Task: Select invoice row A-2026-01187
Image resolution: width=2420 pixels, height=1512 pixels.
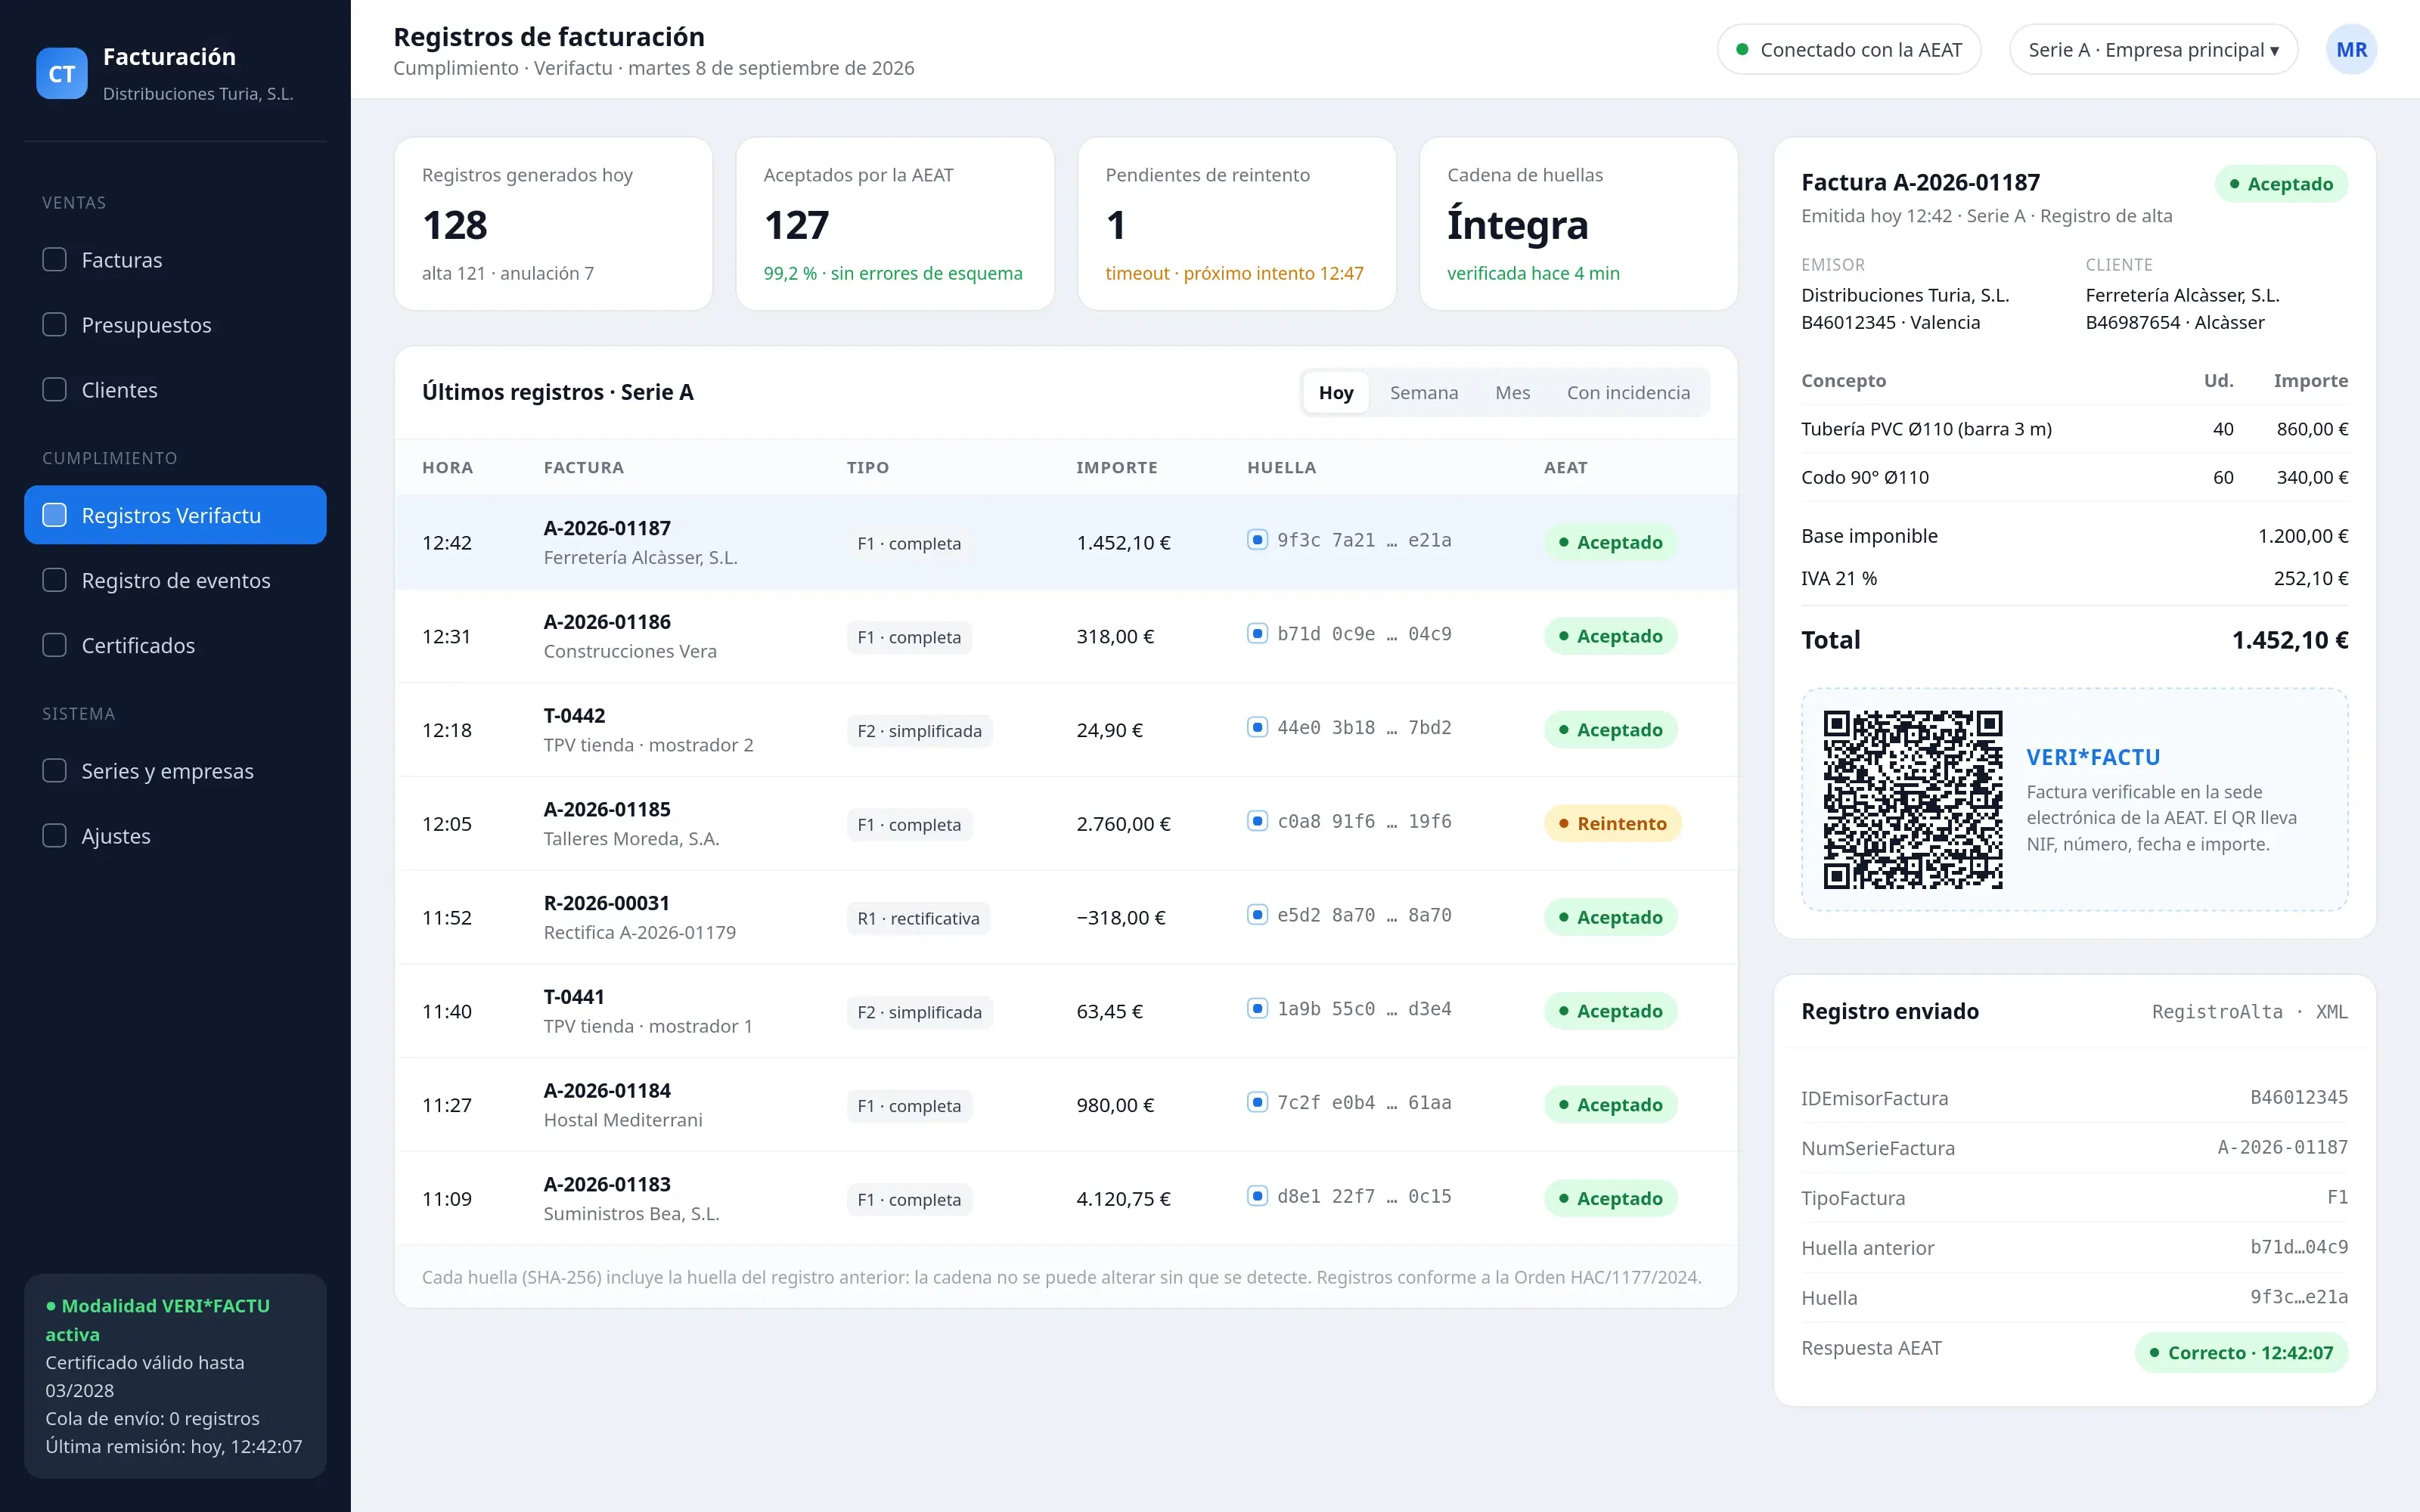Action: [x=1066, y=542]
